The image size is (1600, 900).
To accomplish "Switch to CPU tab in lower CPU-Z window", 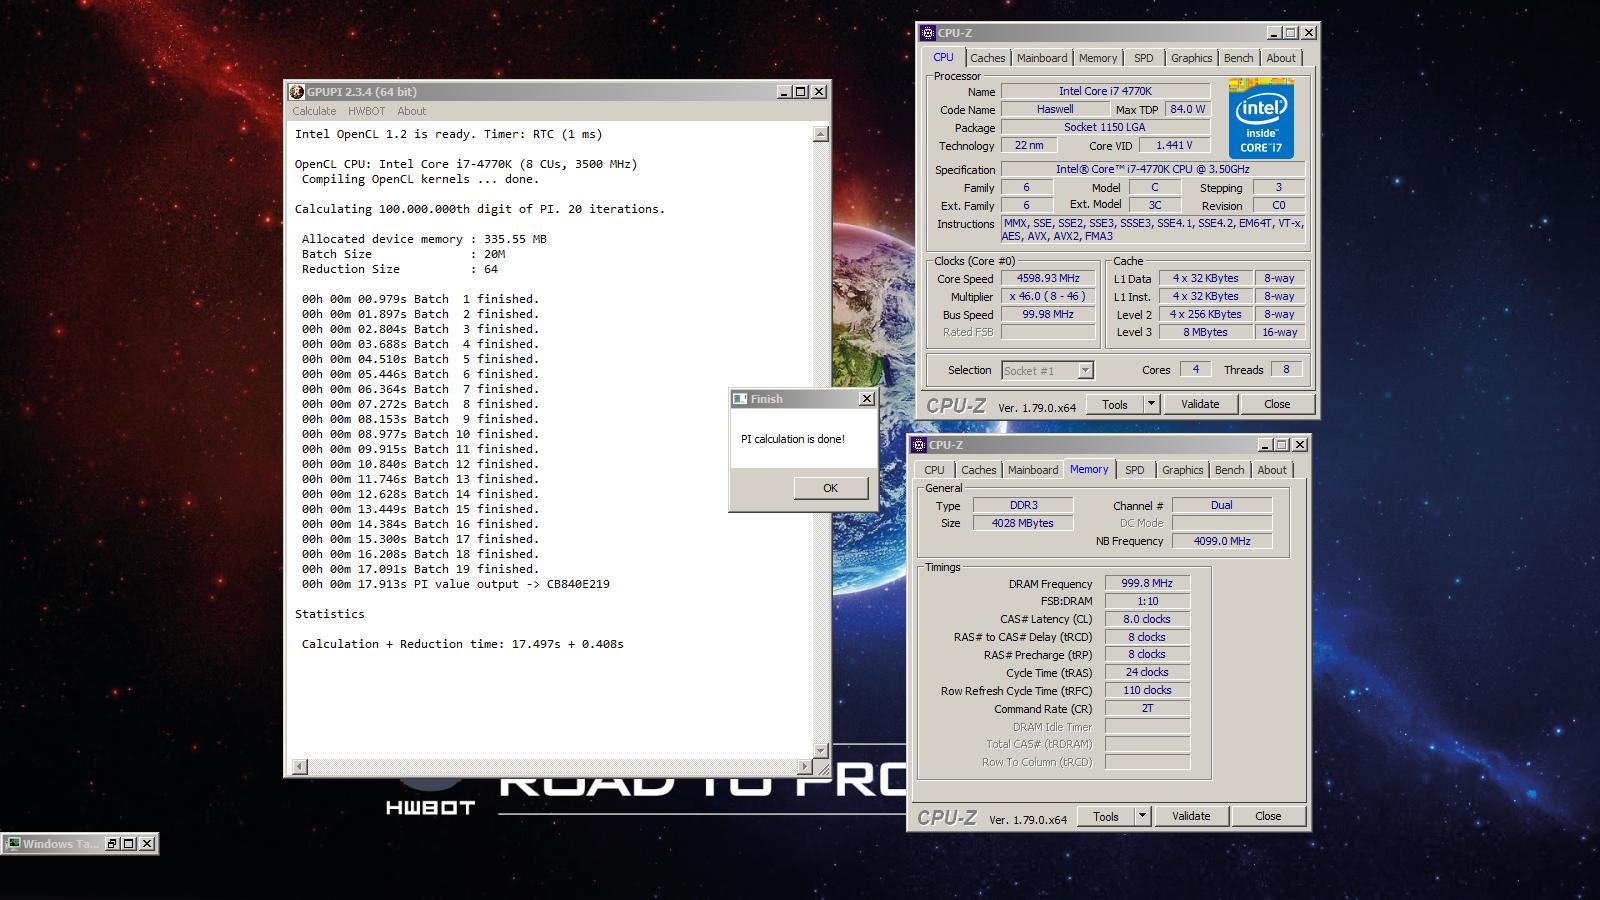I will (934, 470).
